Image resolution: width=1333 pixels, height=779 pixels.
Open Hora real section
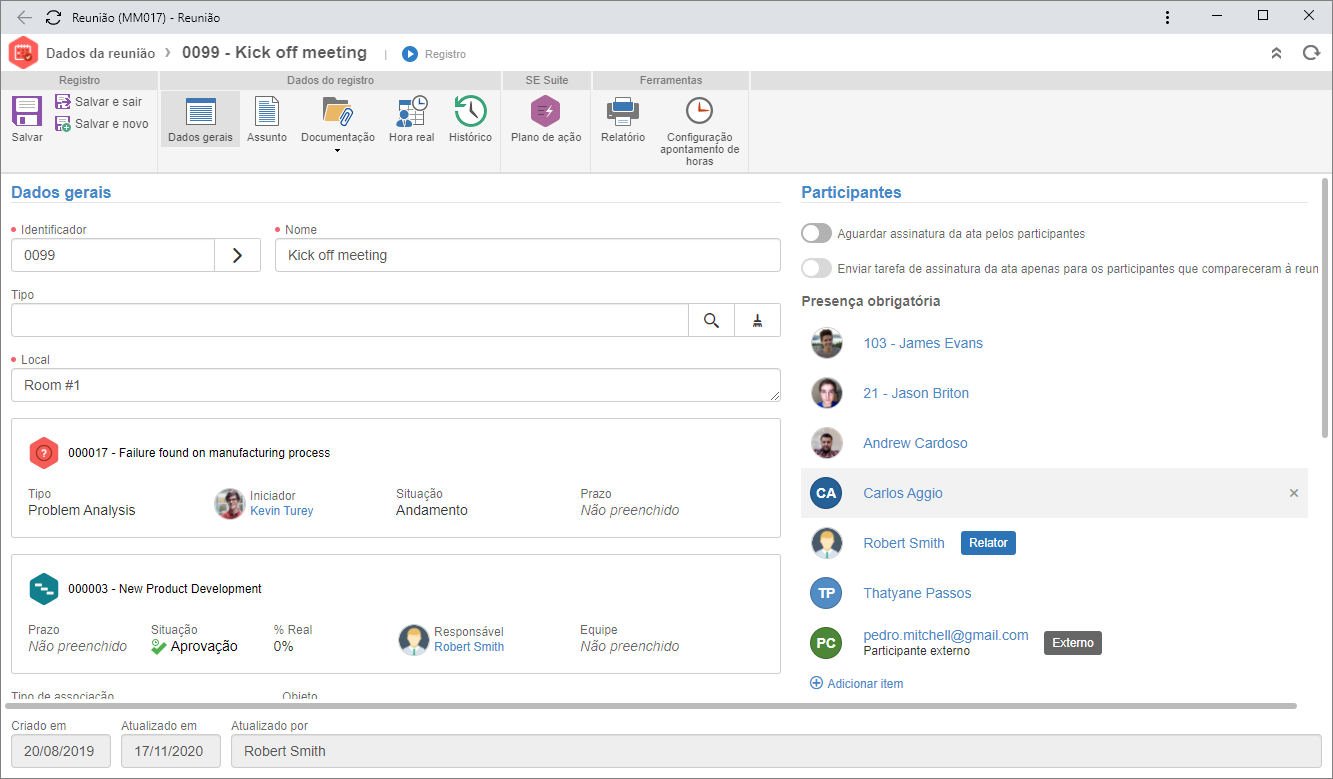[x=411, y=119]
